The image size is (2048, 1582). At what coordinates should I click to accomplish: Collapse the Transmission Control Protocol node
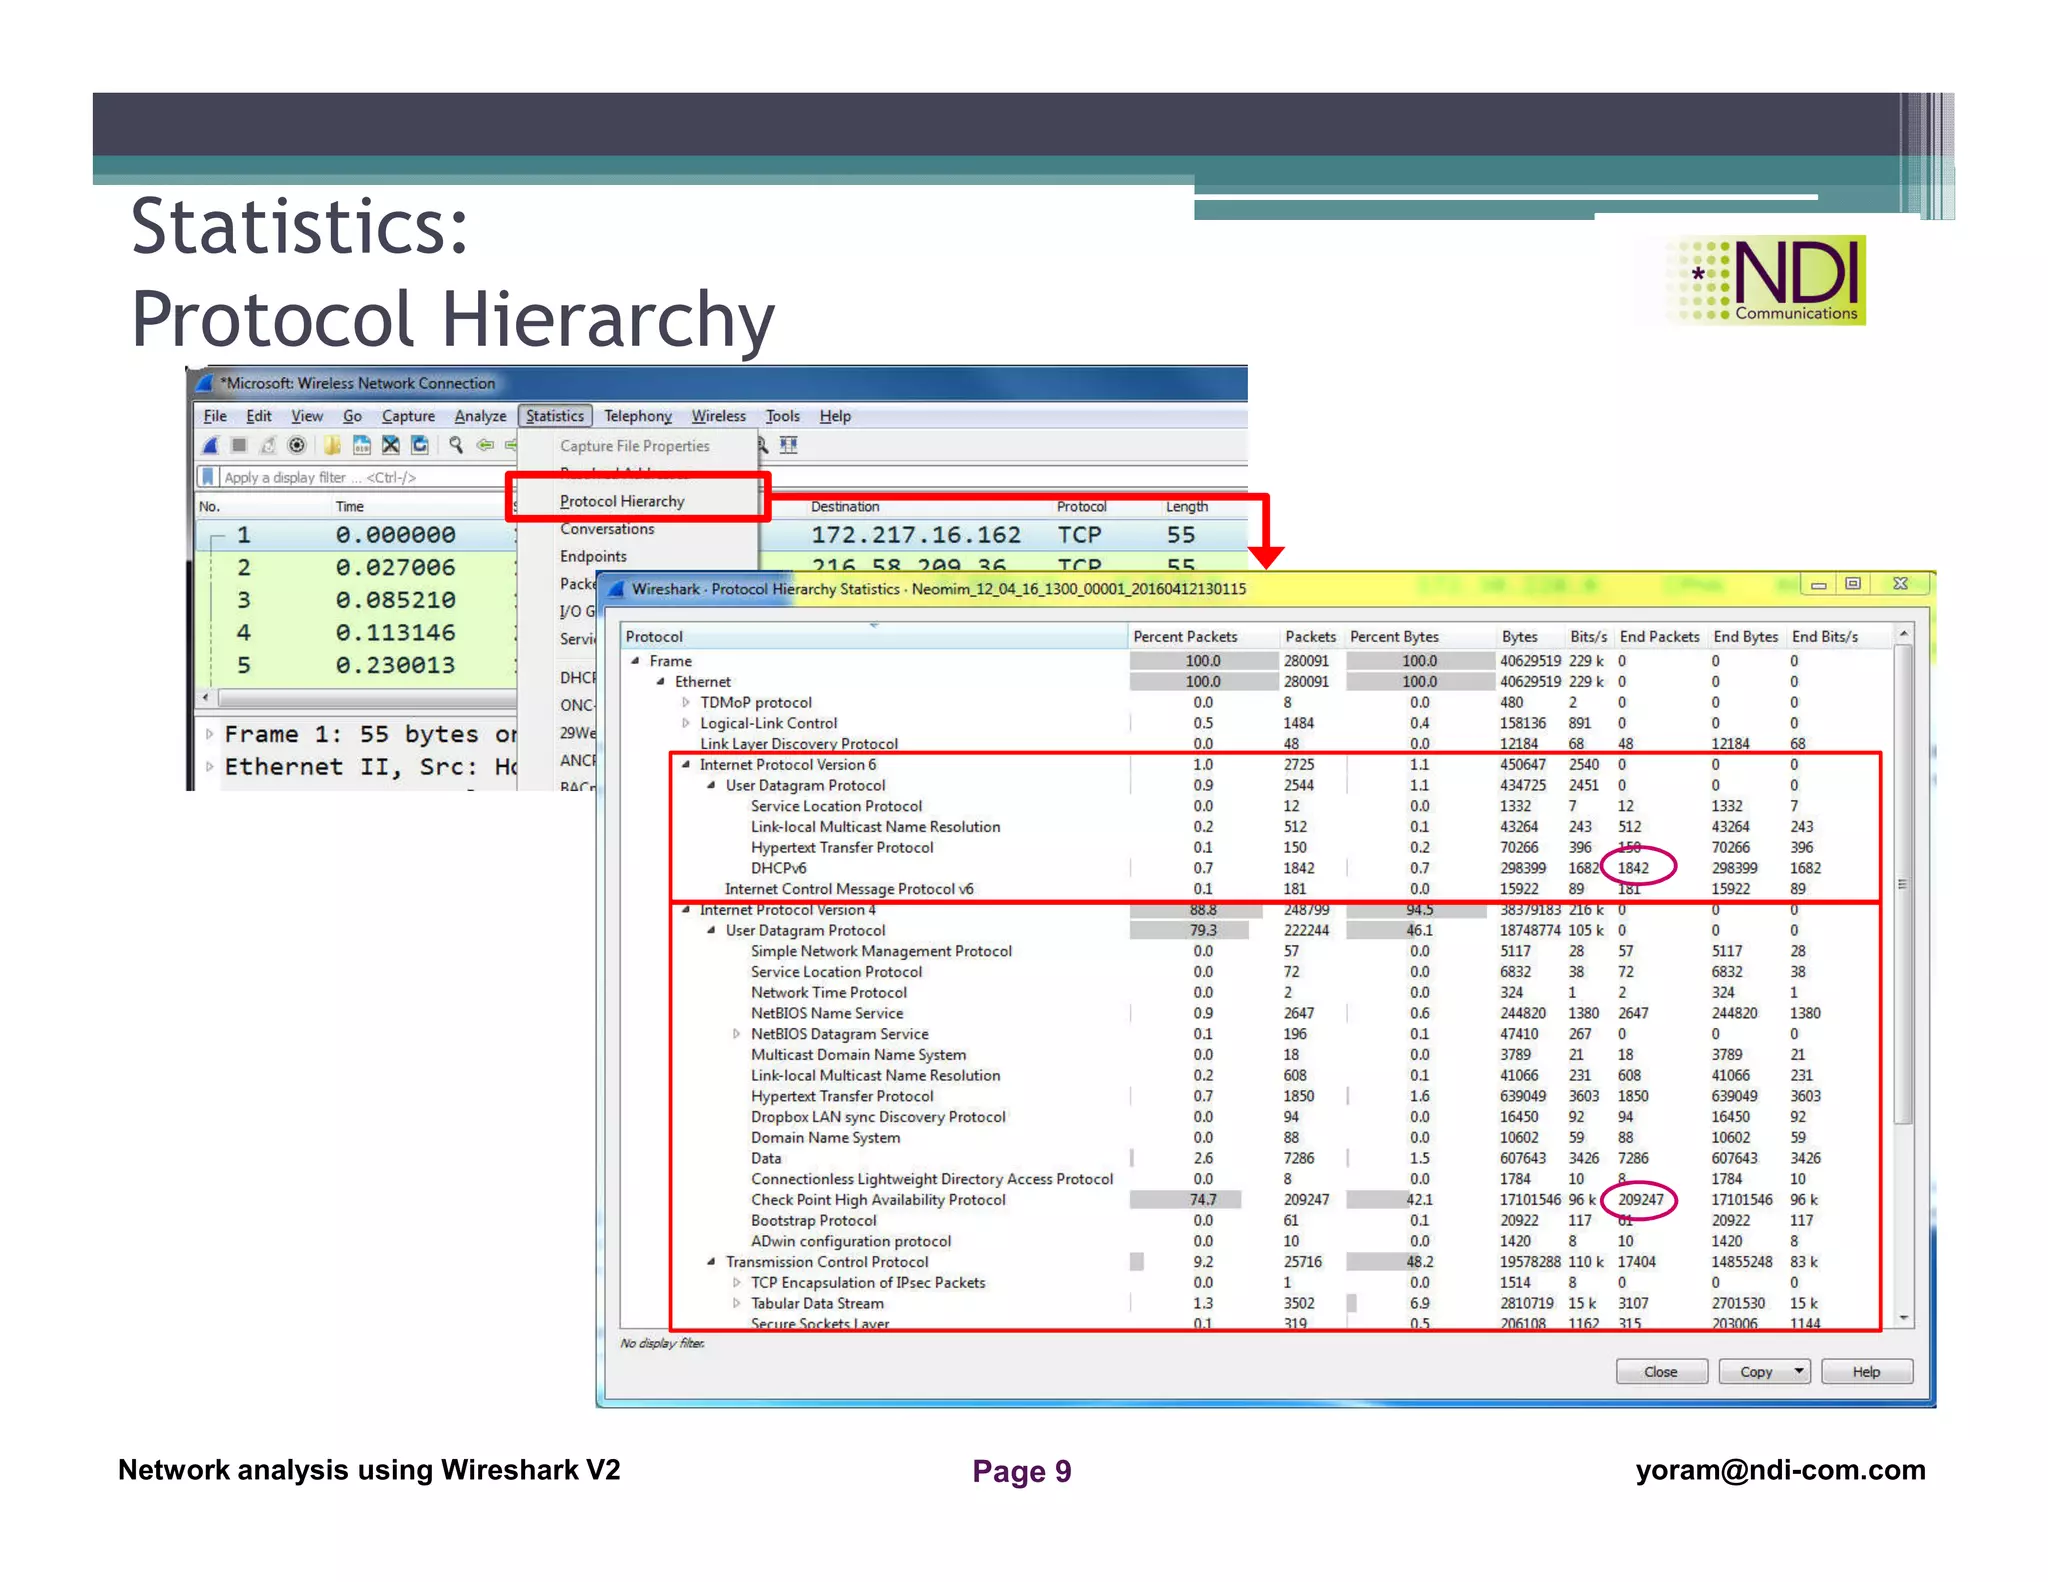(711, 1262)
